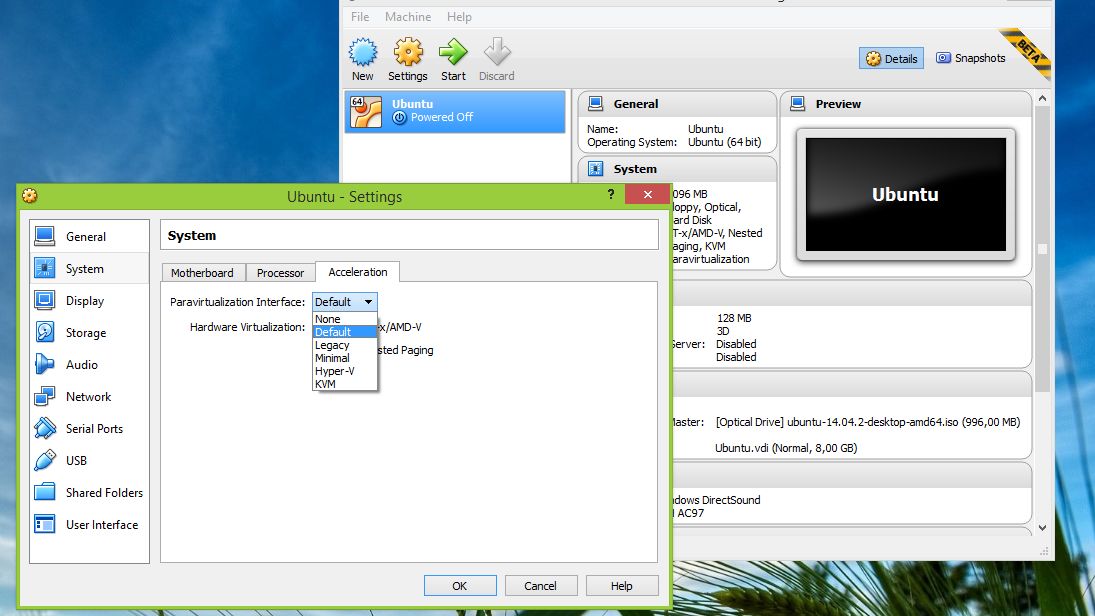The image size is (1095, 616).
Task: Open Network settings category
Action: coord(89,397)
